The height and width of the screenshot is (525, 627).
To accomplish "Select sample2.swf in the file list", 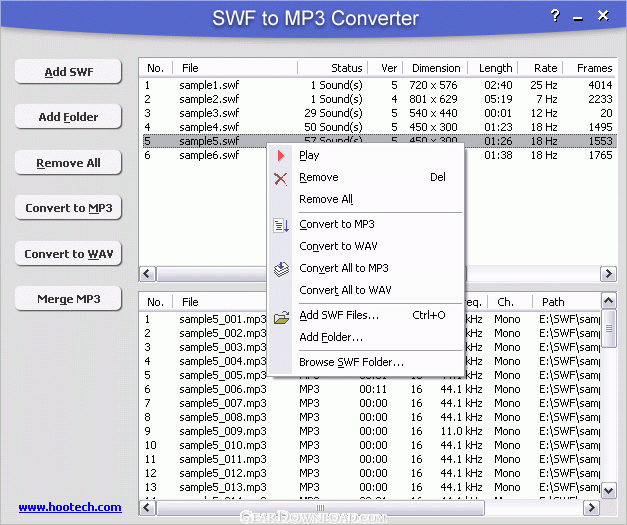I will point(209,99).
